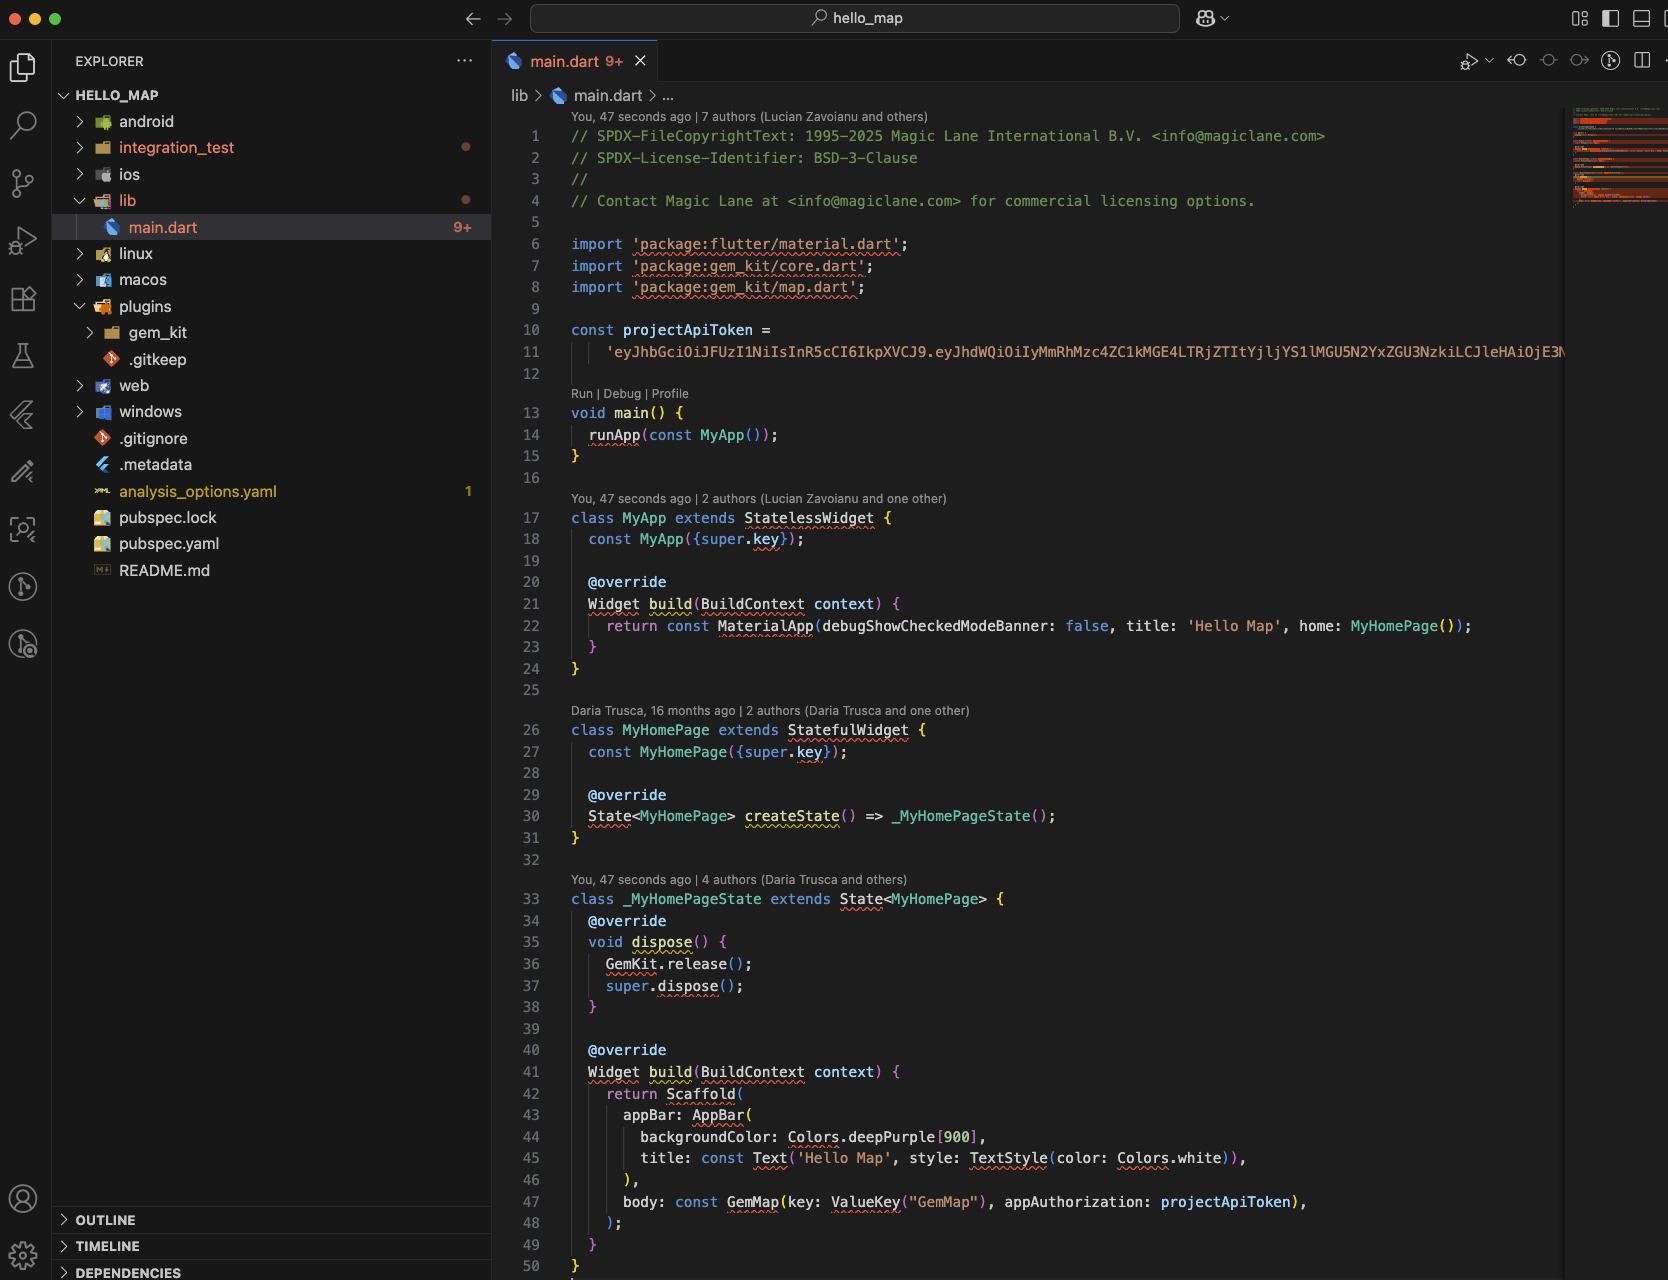
Task: Open the Source Control view
Action: pyautogui.click(x=22, y=183)
